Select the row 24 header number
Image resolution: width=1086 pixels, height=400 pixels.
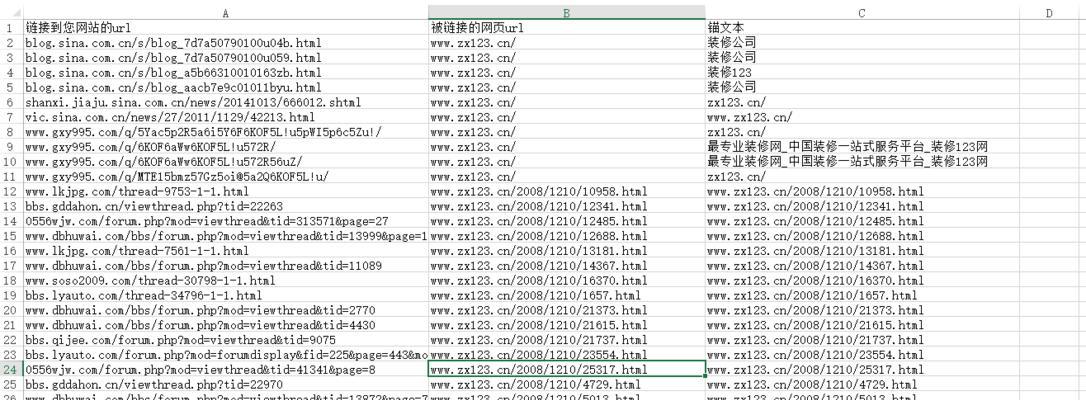(x=10, y=370)
